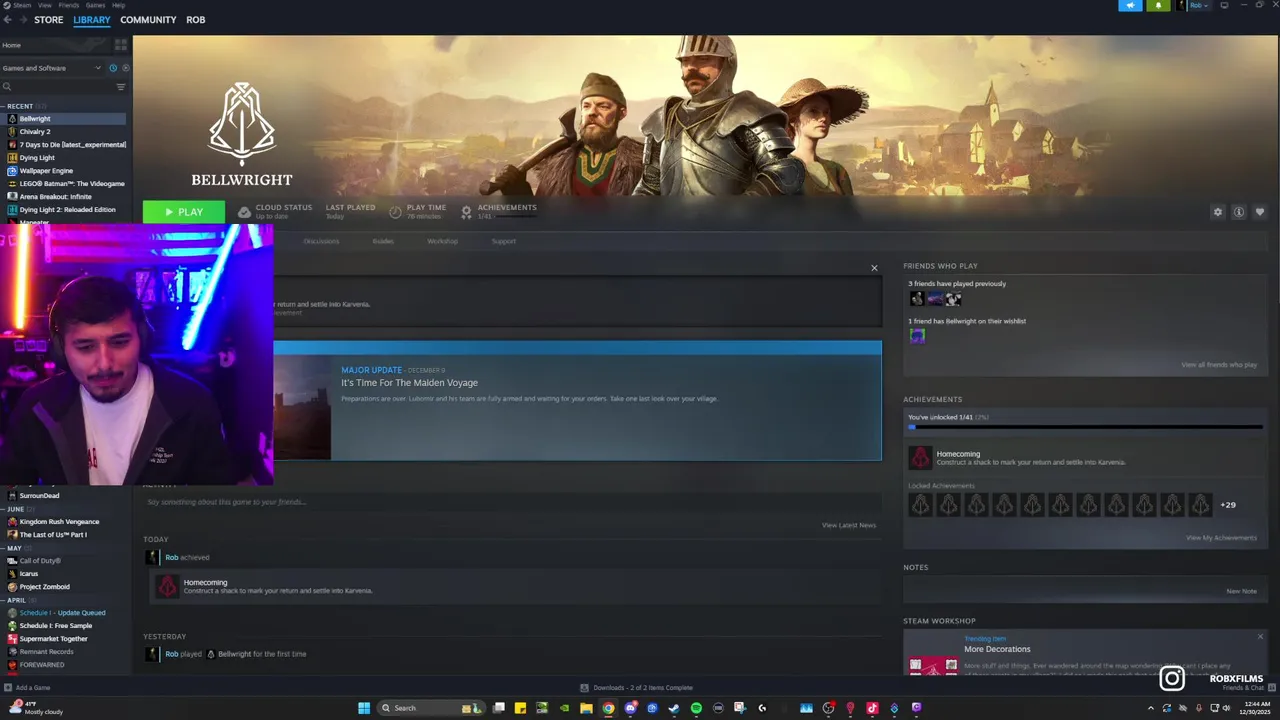Open the wishlist friend's avatar
The image size is (1280, 720).
pos(917,336)
